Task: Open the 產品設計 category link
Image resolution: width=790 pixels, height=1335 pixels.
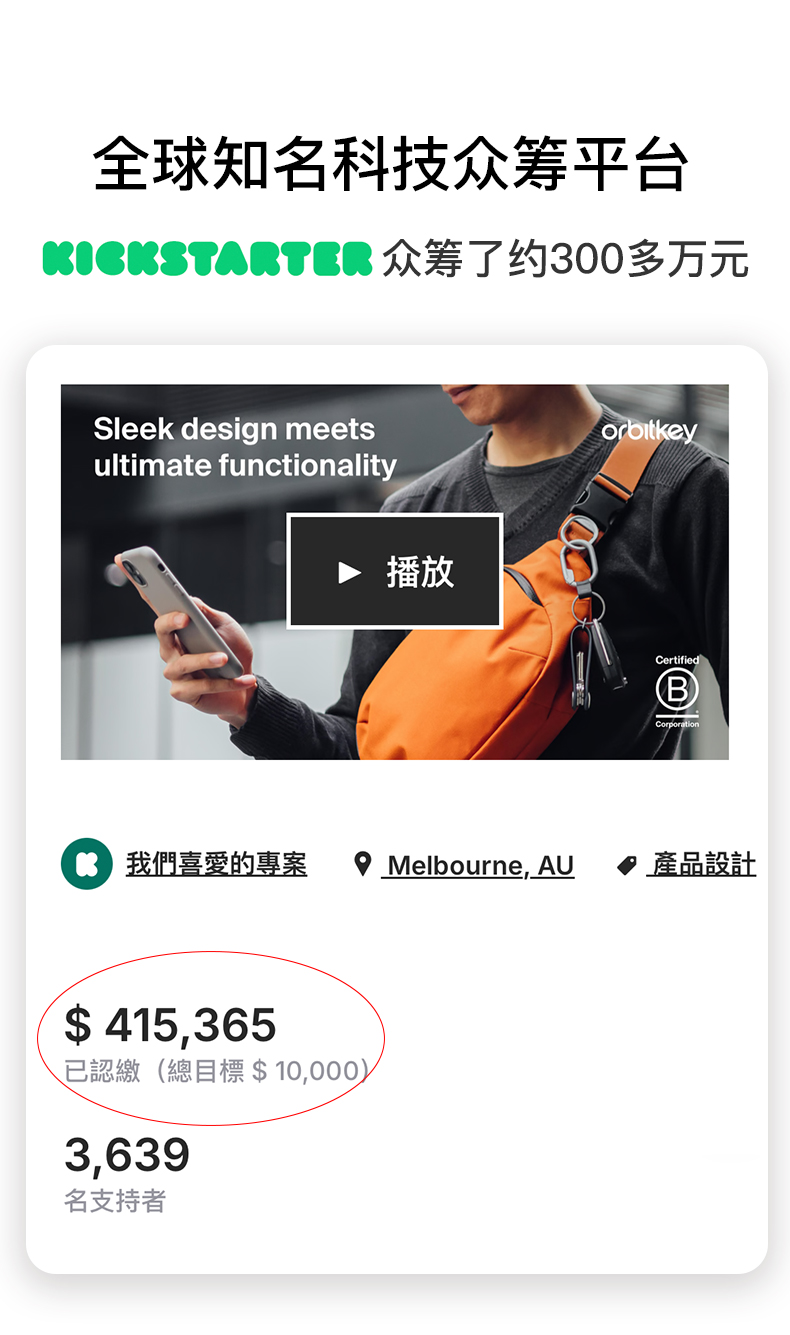Action: point(701,864)
